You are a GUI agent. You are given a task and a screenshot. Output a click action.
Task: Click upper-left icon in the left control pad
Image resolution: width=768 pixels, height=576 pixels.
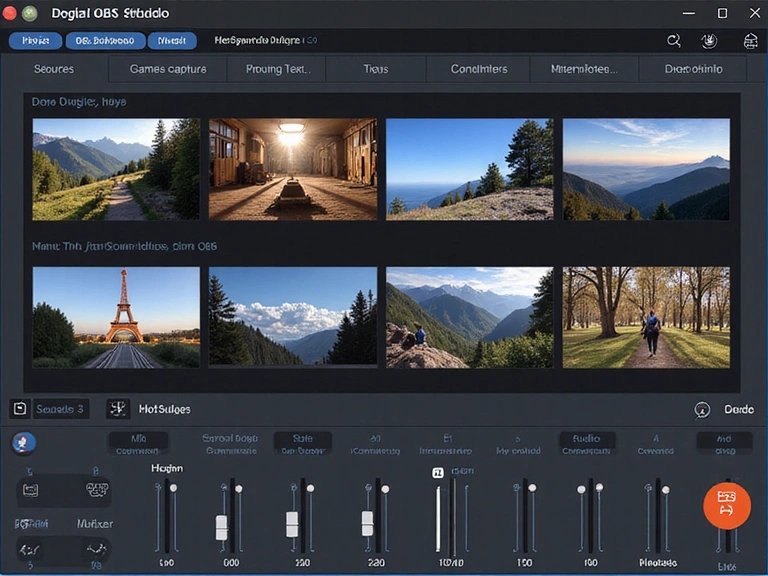(30, 490)
